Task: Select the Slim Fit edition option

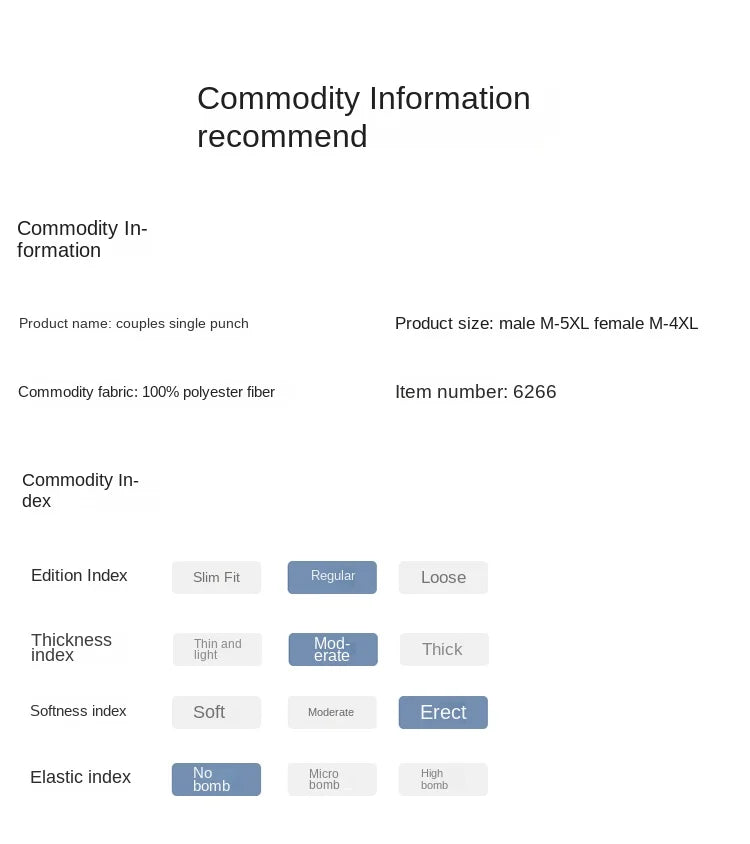Action: pyautogui.click(x=216, y=578)
